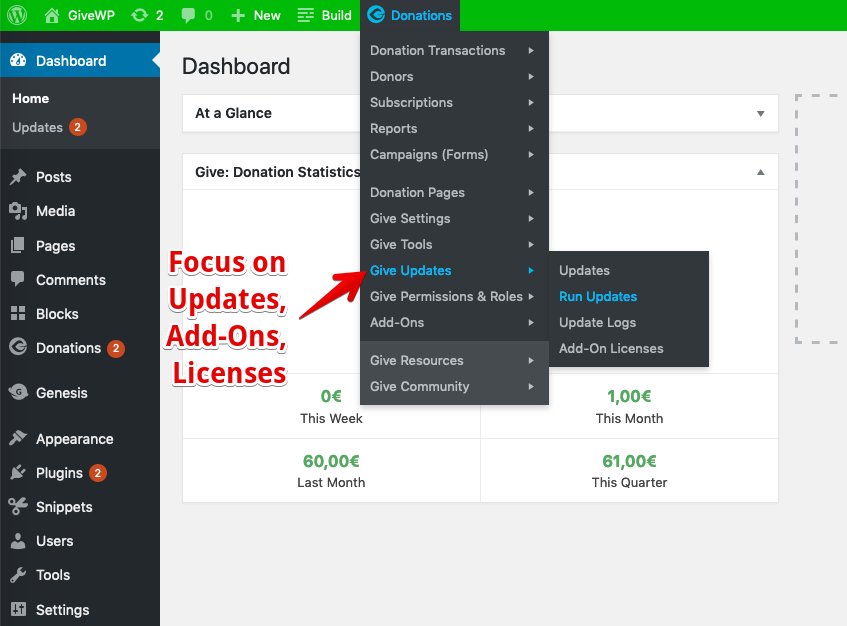Choose Run Updates in the submenu
Viewport: 847px width, 626px height.
[629, 296]
